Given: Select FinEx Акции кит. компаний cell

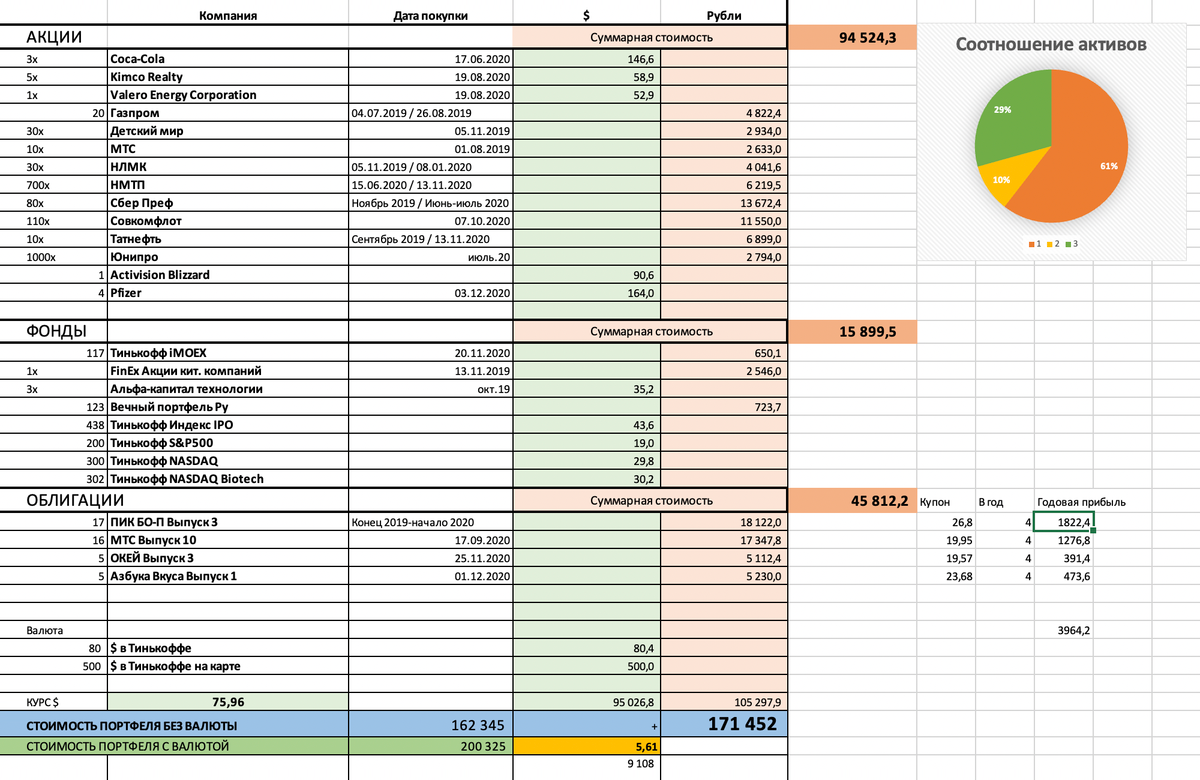Looking at the screenshot, I should [228, 371].
